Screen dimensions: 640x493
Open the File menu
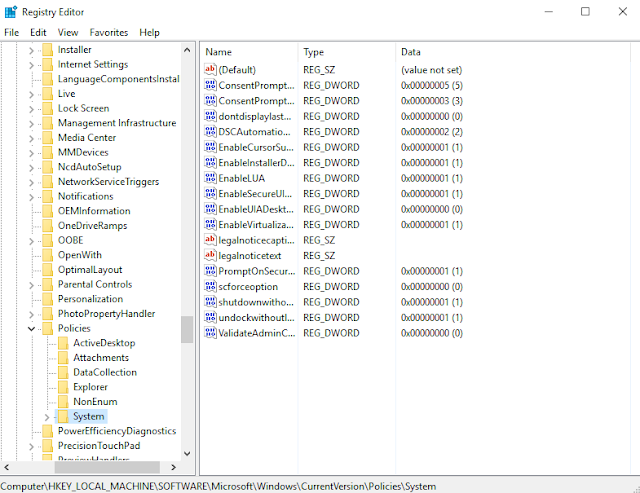click(11, 32)
